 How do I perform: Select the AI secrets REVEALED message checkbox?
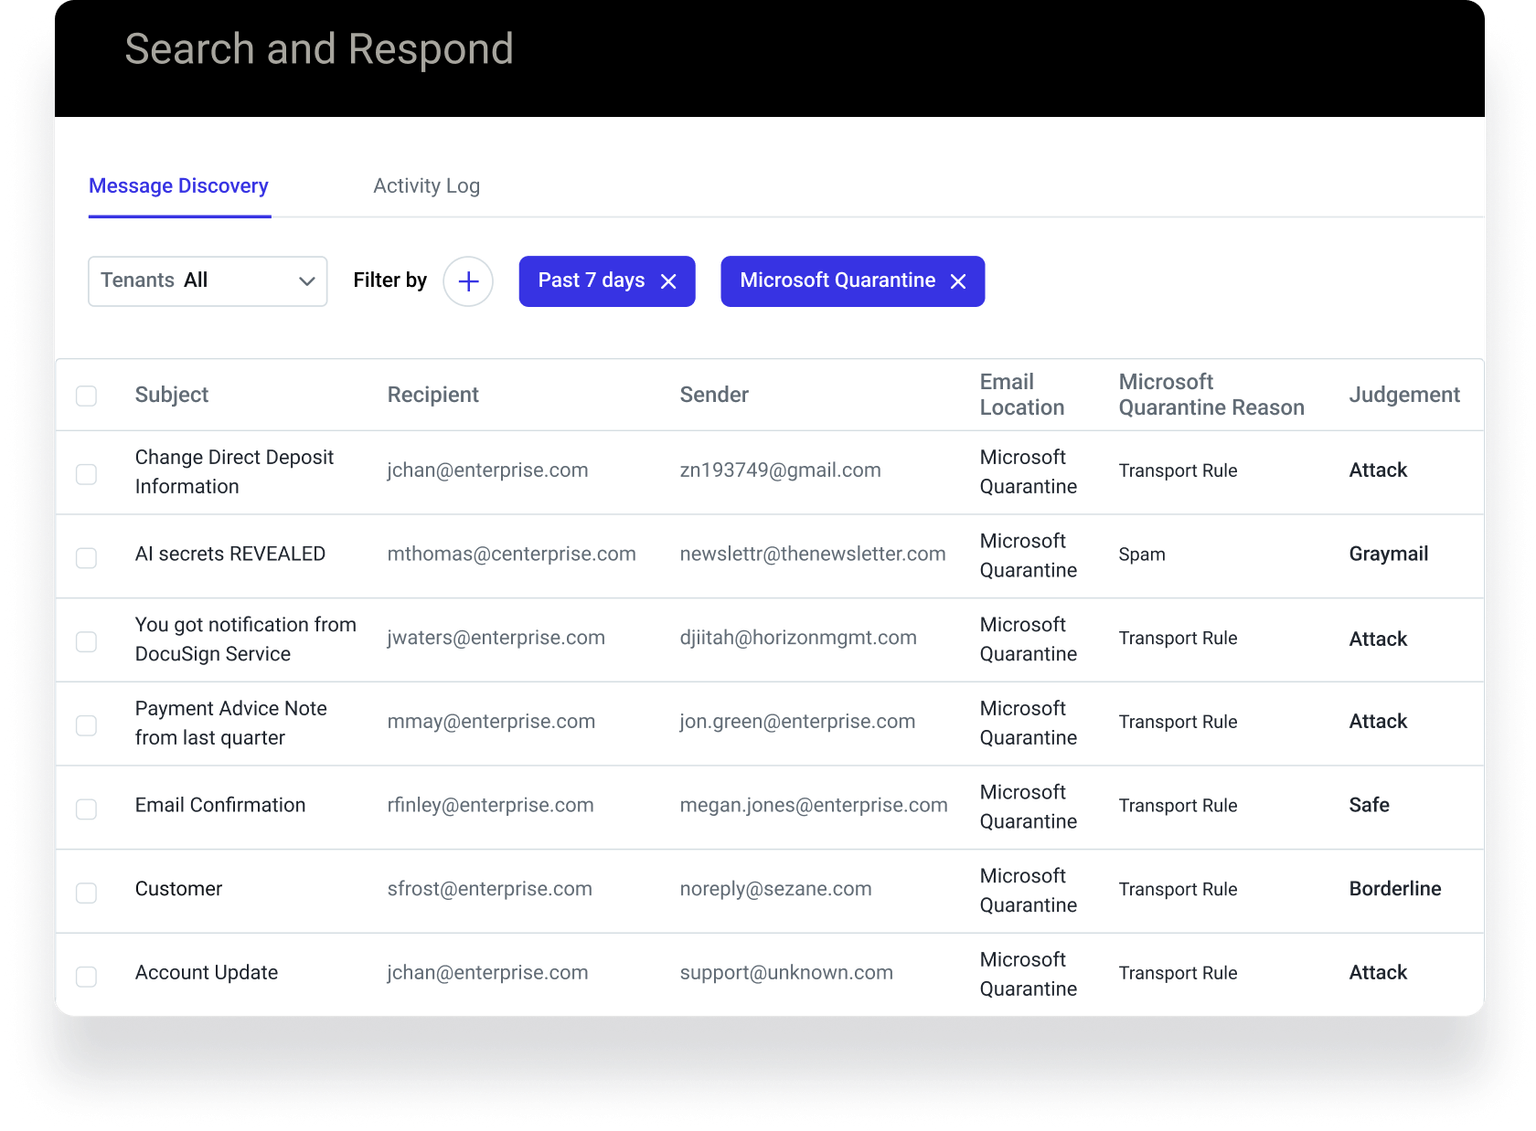coord(87,558)
